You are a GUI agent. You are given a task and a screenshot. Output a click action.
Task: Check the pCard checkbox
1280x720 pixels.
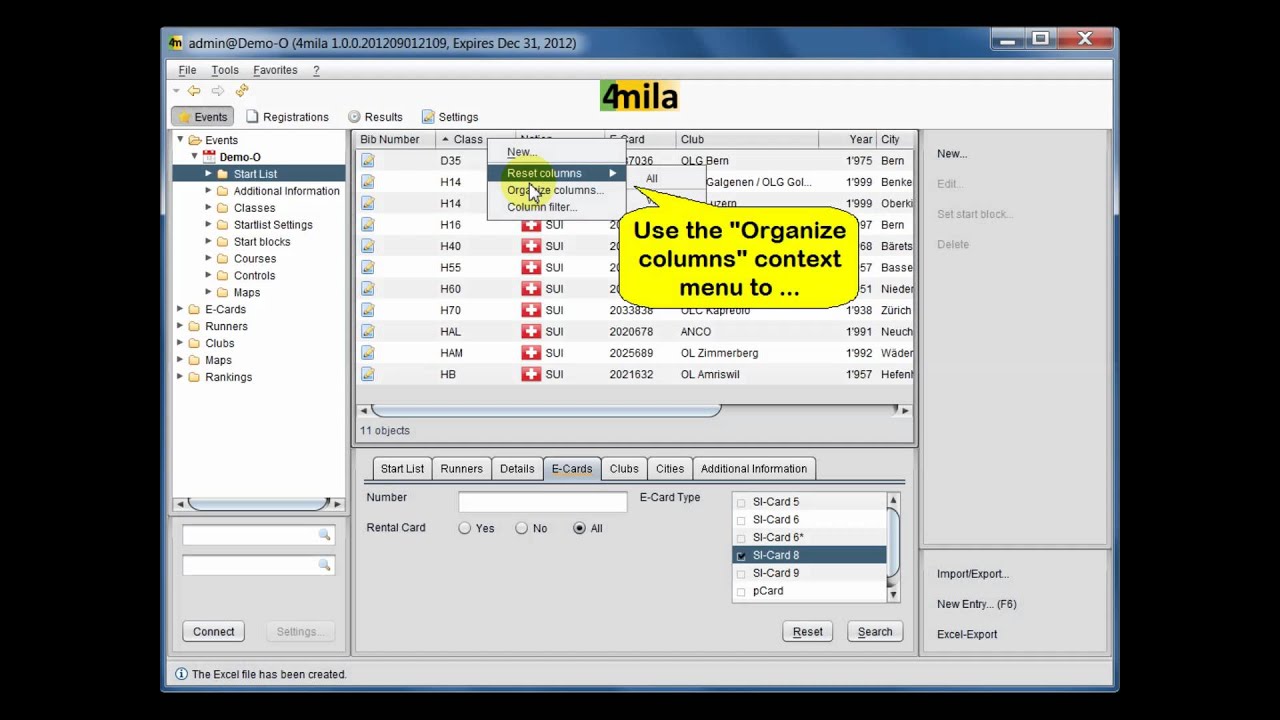point(741,592)
